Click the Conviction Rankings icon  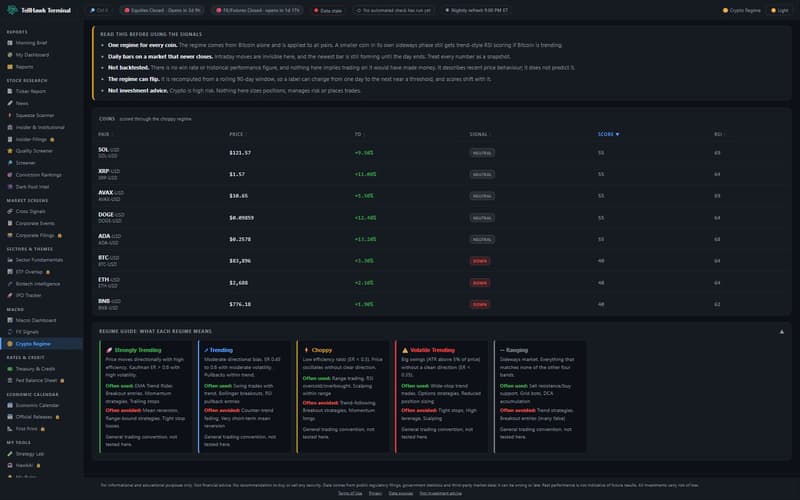(x=10, y=175)
